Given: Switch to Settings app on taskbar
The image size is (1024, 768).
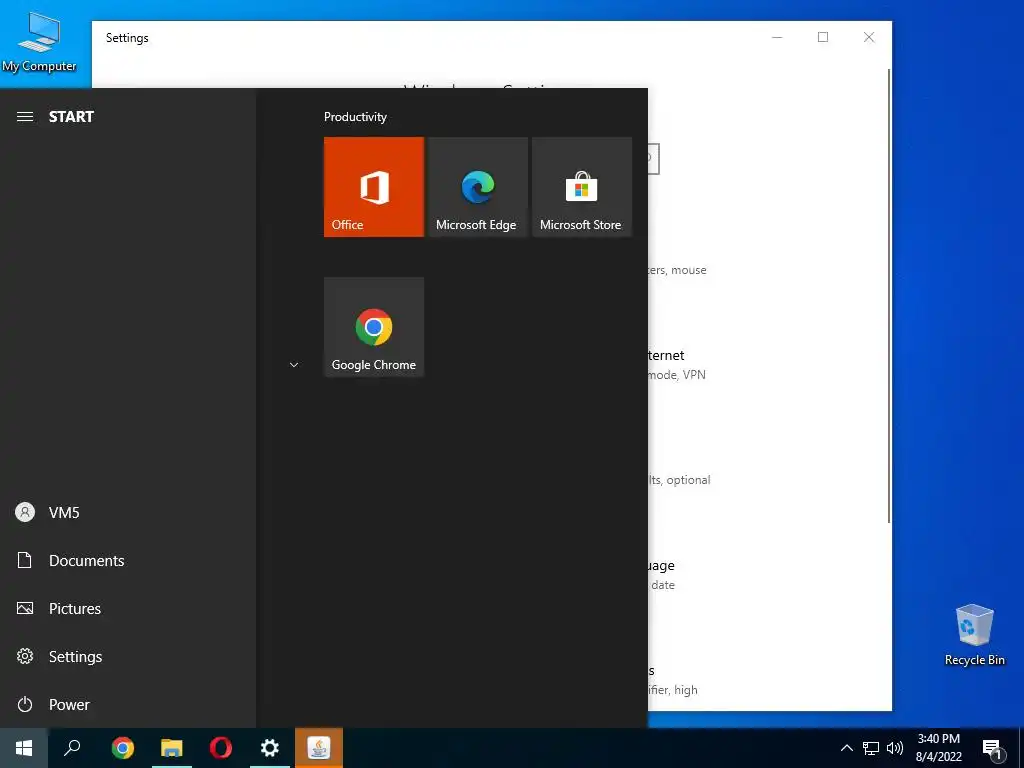Looking at the screenshot, I should pos(270,748).
